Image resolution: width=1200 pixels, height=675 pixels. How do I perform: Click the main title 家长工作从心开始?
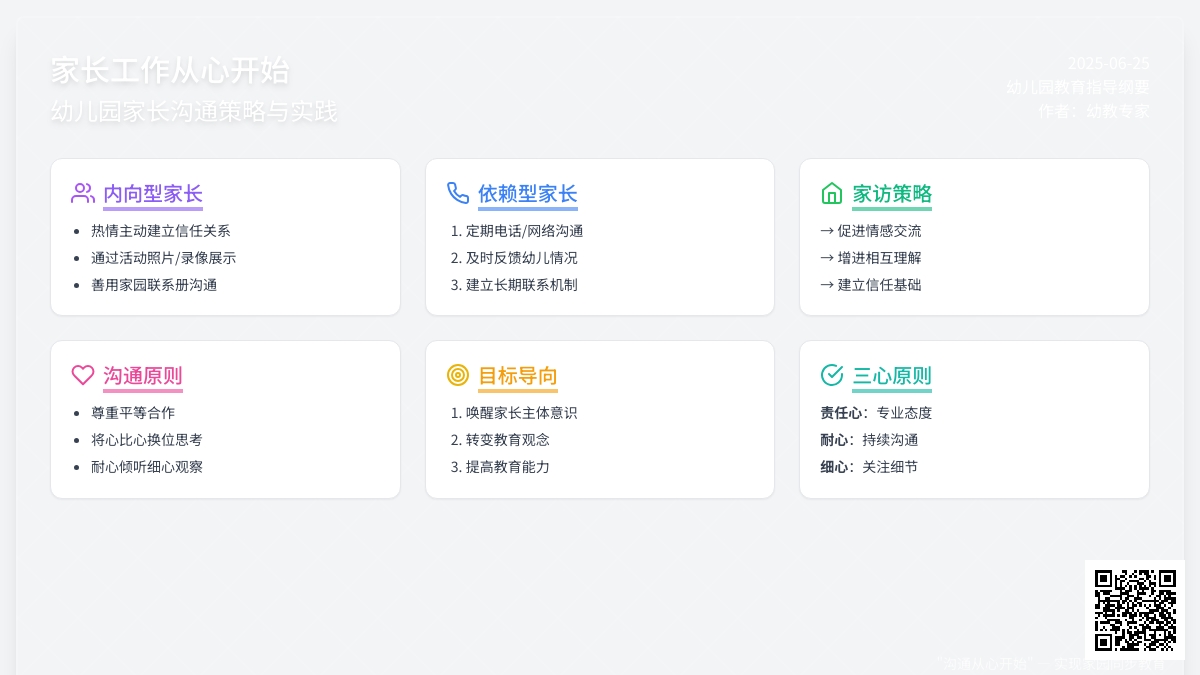coord(170,70)
